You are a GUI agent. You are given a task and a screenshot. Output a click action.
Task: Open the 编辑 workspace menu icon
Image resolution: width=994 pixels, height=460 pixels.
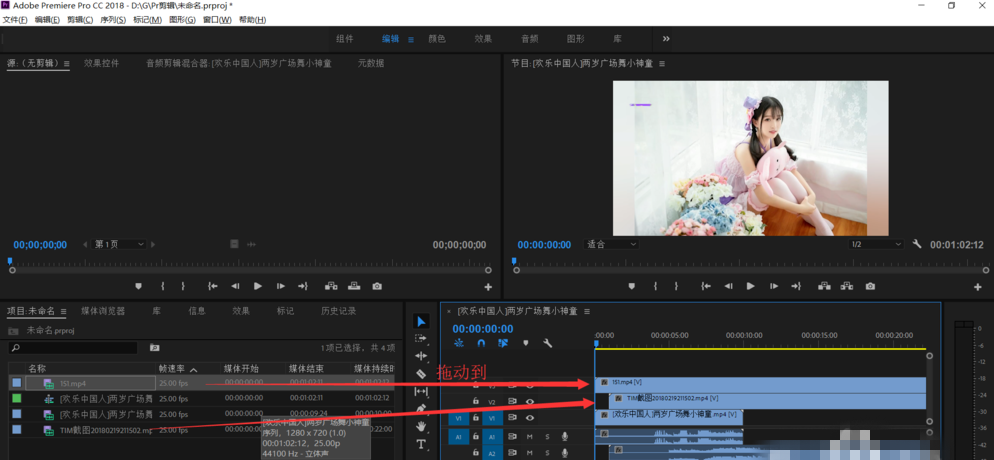(x=410, y=39)
